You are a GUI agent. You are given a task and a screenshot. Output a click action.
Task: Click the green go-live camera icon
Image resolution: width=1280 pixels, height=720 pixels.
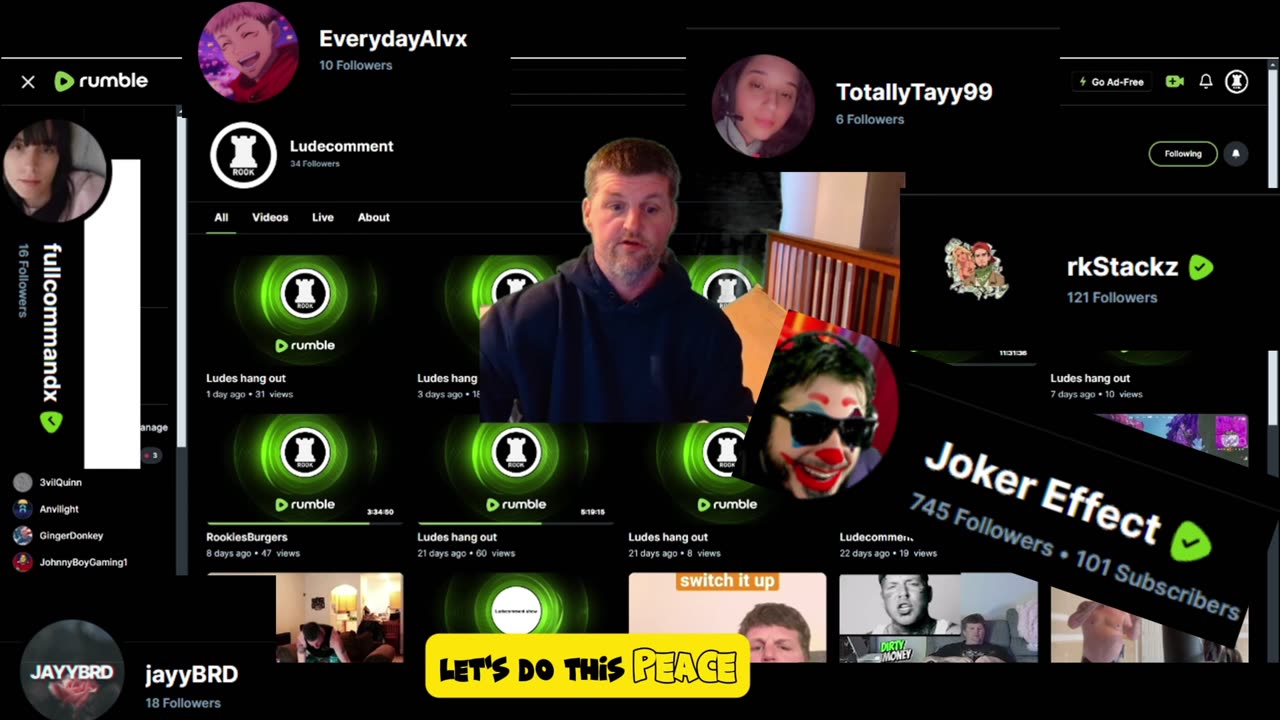coord(1175,81)
